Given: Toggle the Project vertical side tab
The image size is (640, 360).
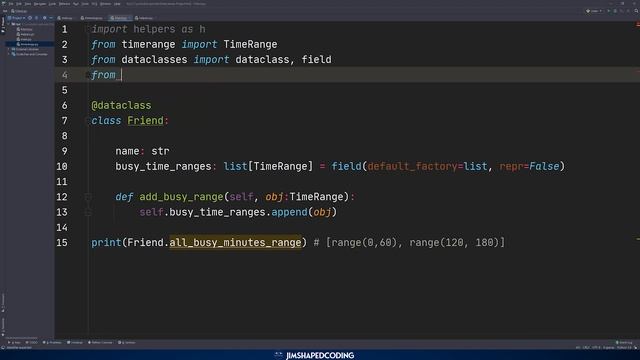Looking at the screenshot, I should coord(3,24).
